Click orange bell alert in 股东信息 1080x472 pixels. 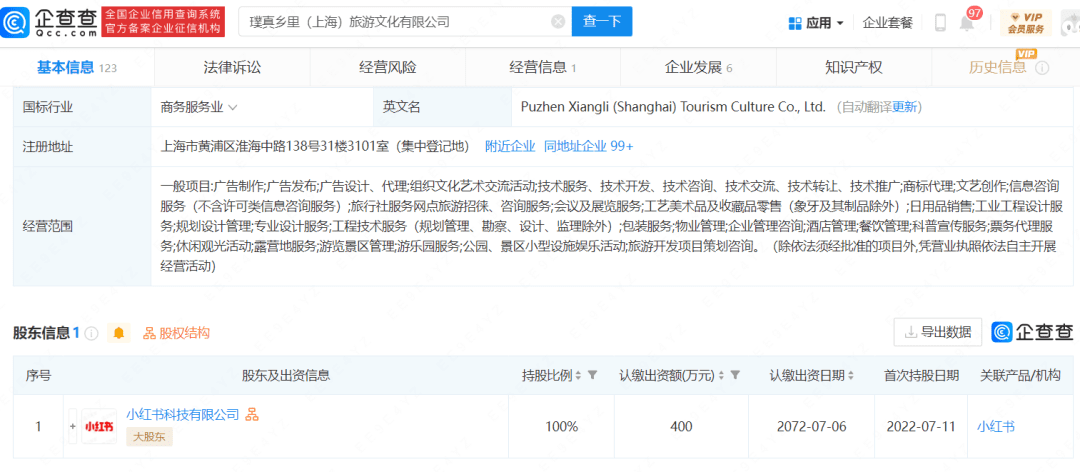(x=119, y=334)
